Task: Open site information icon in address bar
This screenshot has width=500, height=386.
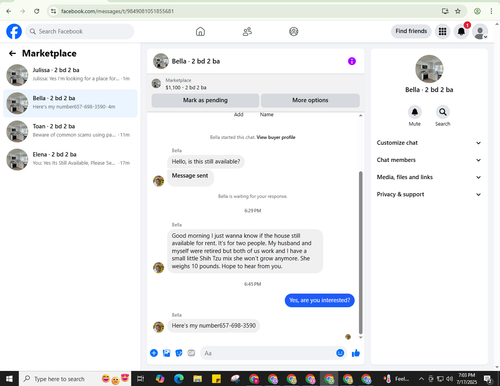Action: coord(53,11)
